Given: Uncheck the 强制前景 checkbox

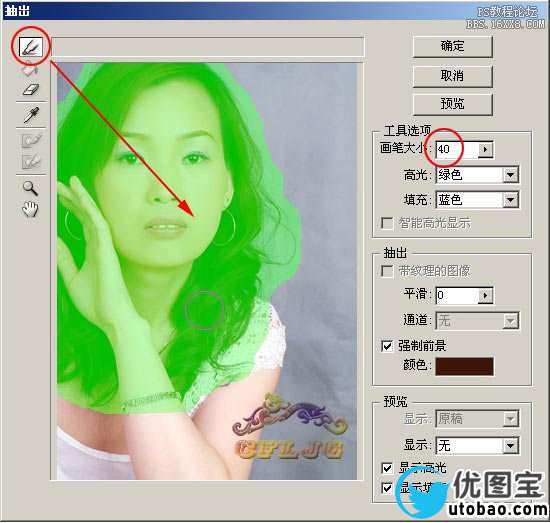Looking at the screenshot, I should [x=387, y=346].
